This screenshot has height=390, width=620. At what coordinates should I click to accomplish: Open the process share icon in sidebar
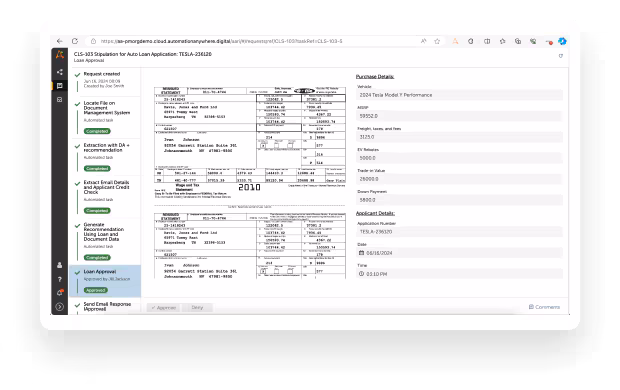click(x=60, y=72)
